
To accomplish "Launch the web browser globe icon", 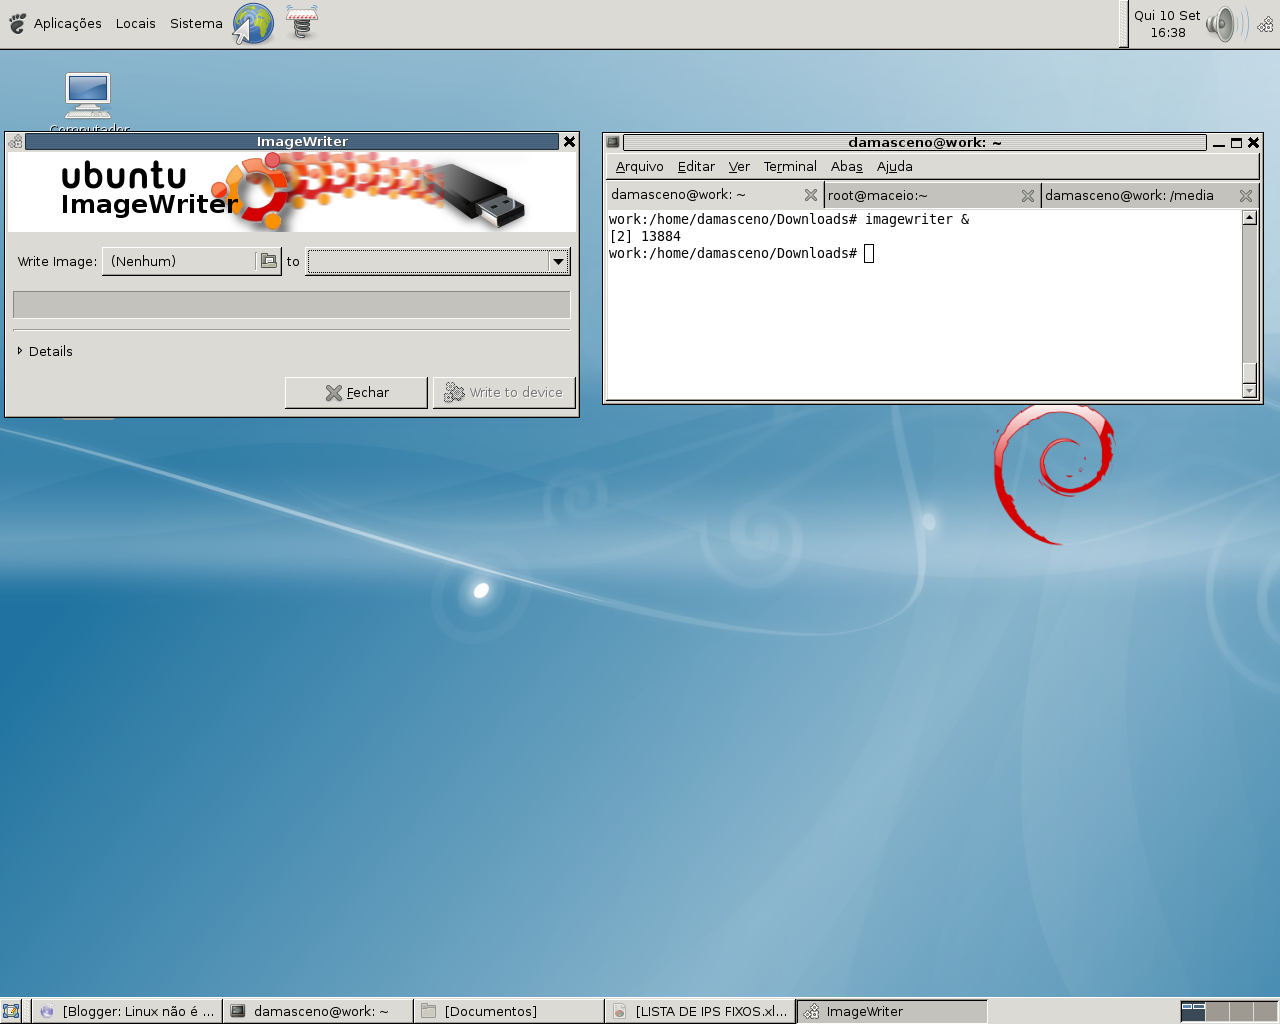I will (253, 24).
